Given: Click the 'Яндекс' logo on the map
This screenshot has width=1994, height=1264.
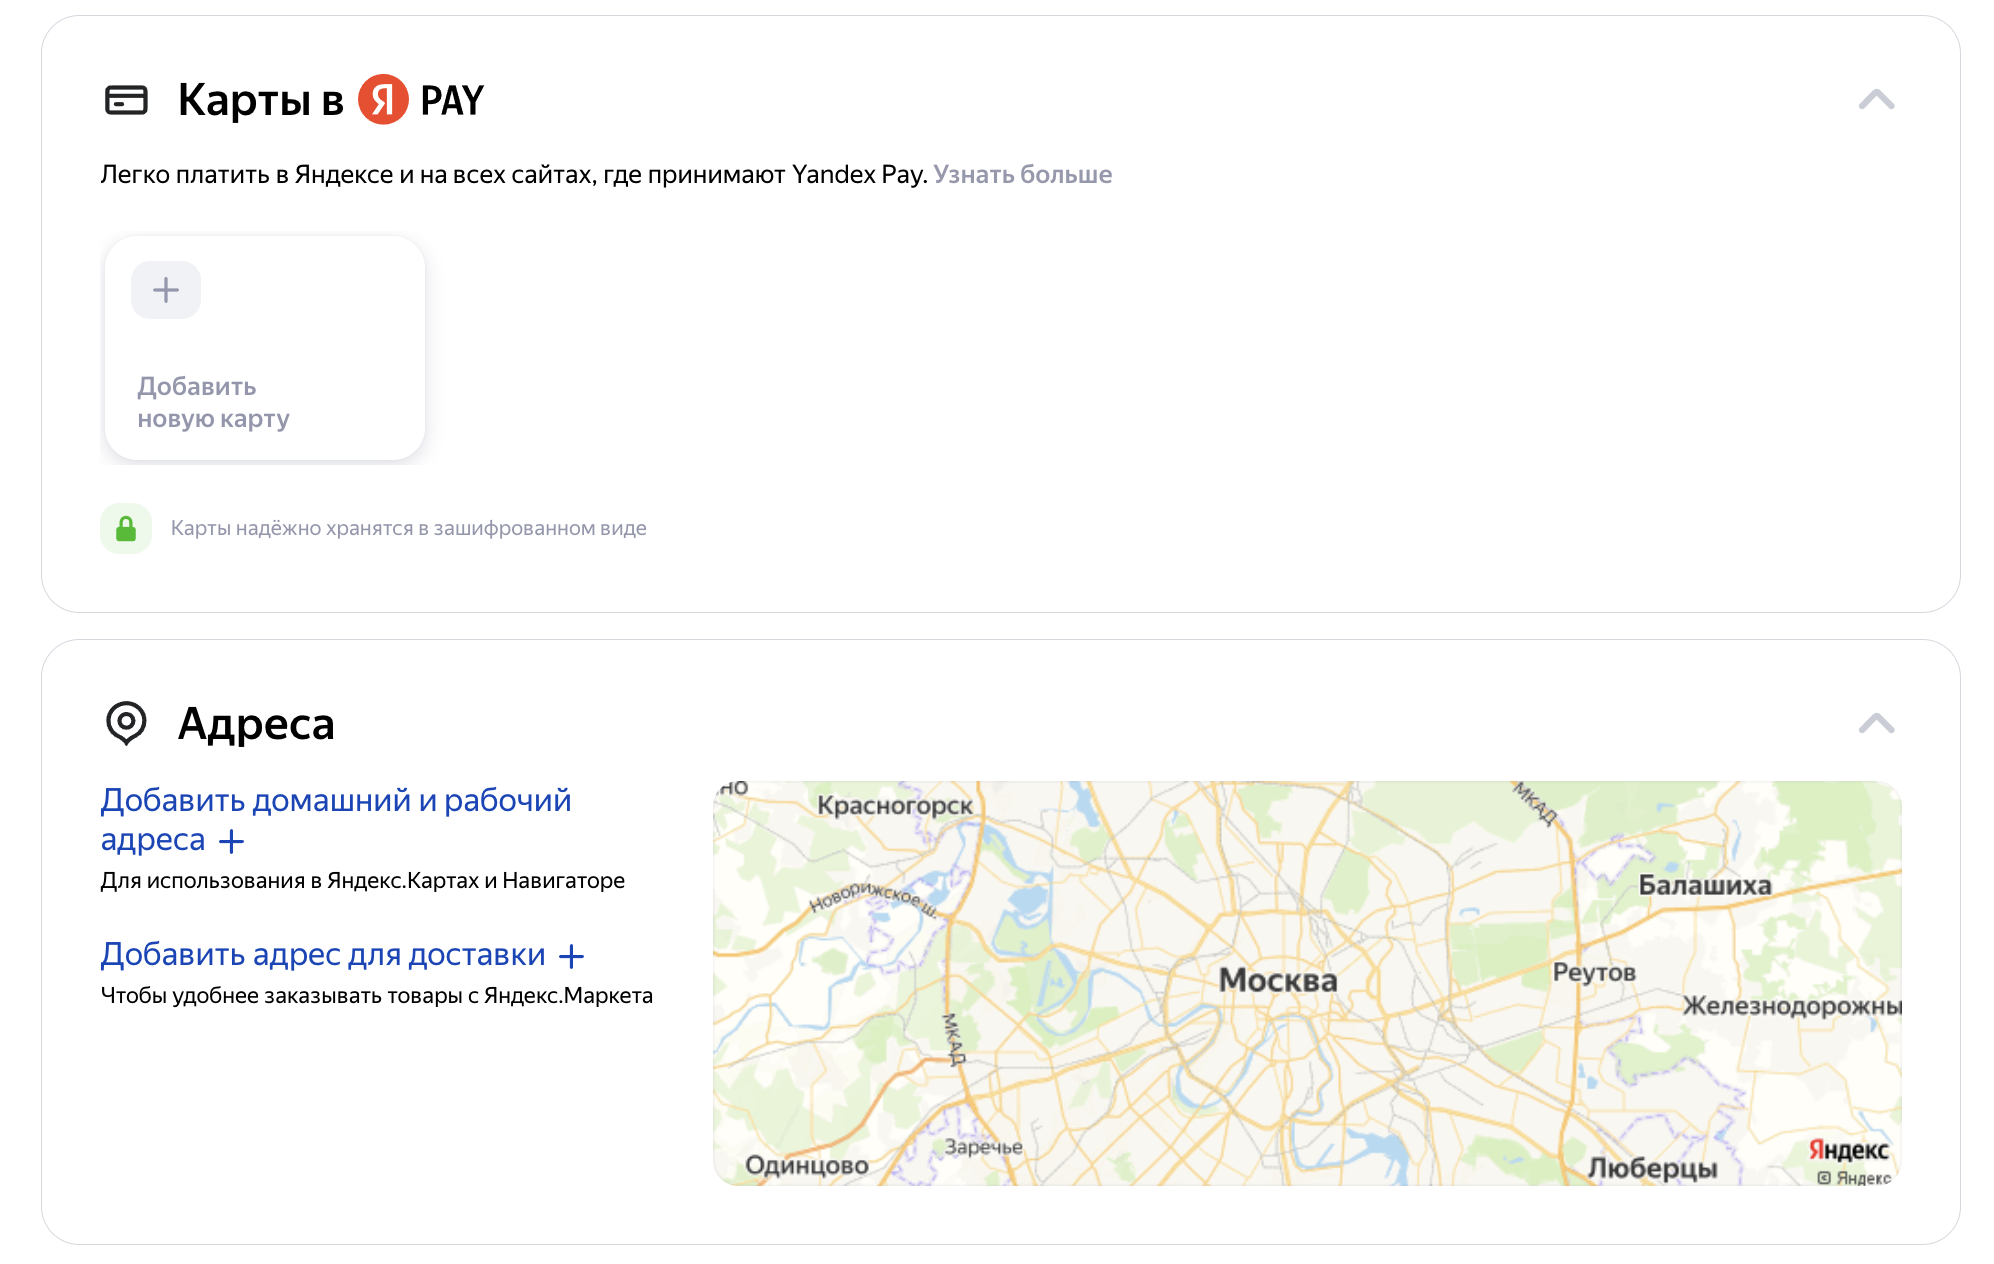Looking at the screenshot, I should click(x=1848, y=1150).
